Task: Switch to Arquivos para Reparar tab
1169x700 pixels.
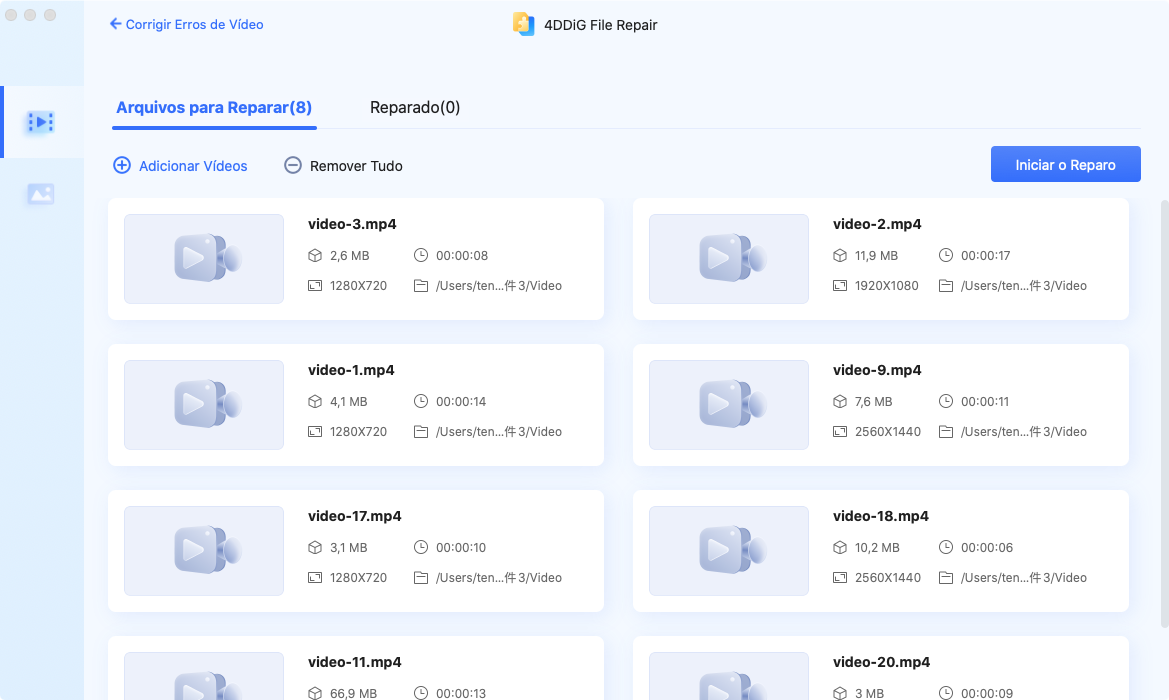Action: (214, 108)
